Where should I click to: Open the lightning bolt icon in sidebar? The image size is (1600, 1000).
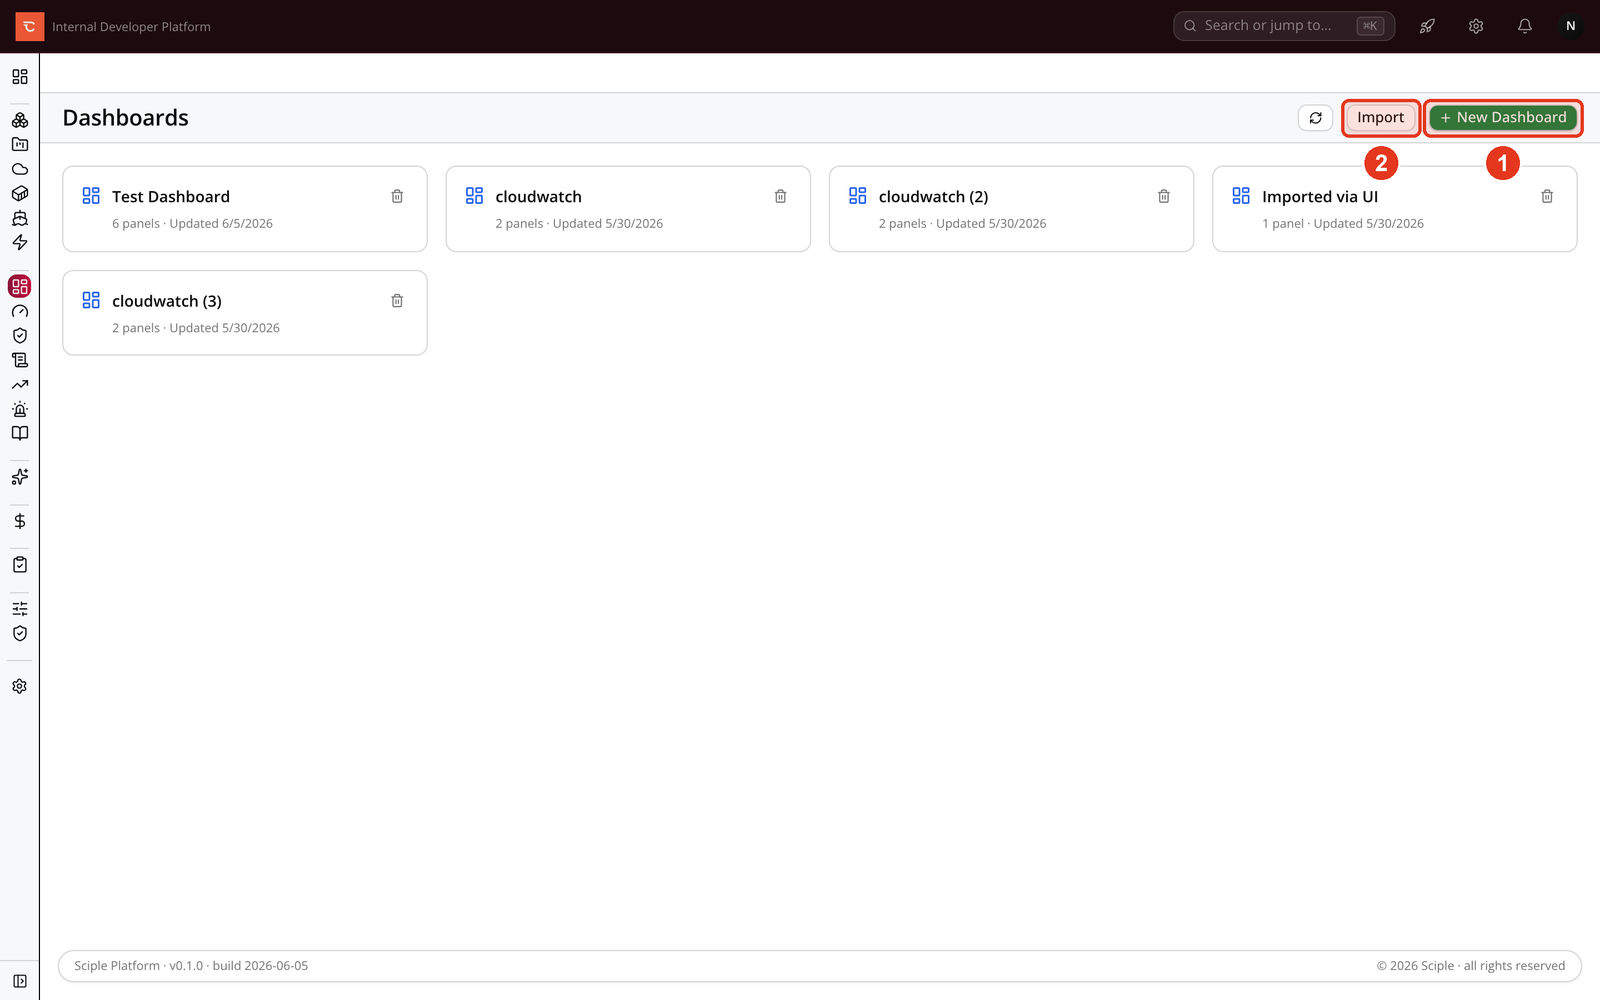coord(20,242)
